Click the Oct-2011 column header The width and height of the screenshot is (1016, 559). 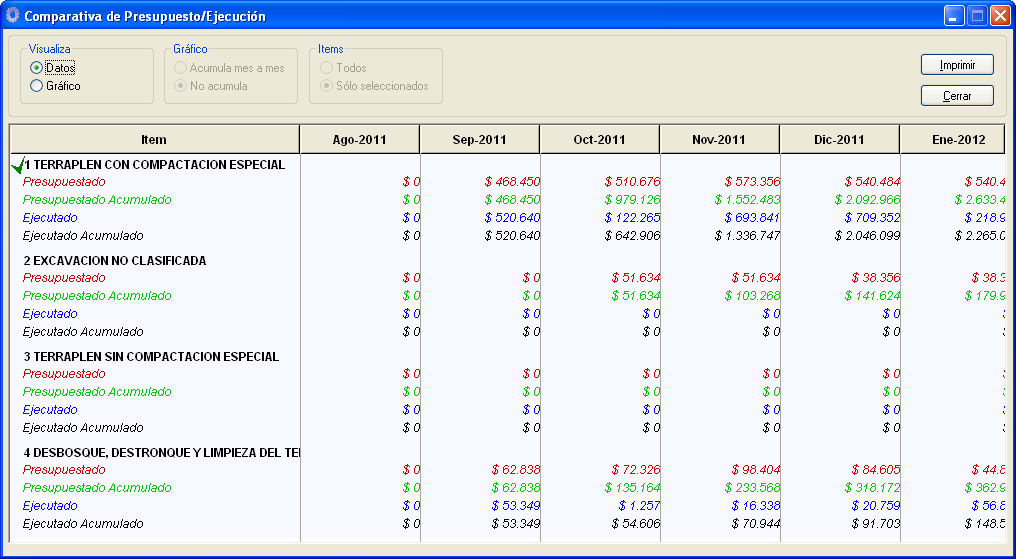[x=599, y=140]
